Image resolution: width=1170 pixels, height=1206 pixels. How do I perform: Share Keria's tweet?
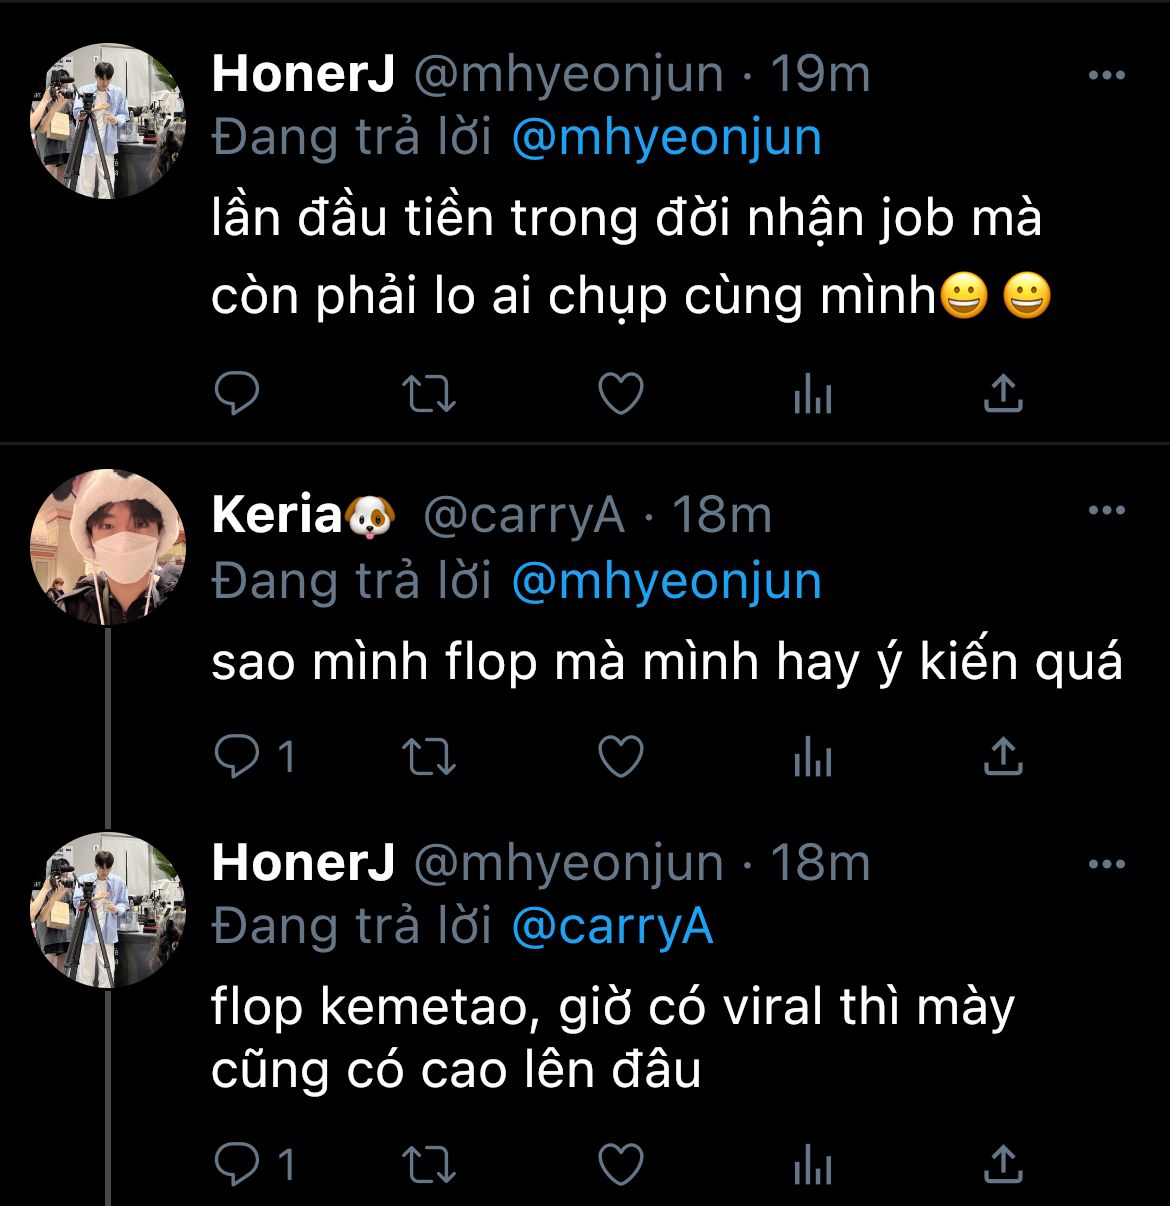click(x=1003, y=757)
